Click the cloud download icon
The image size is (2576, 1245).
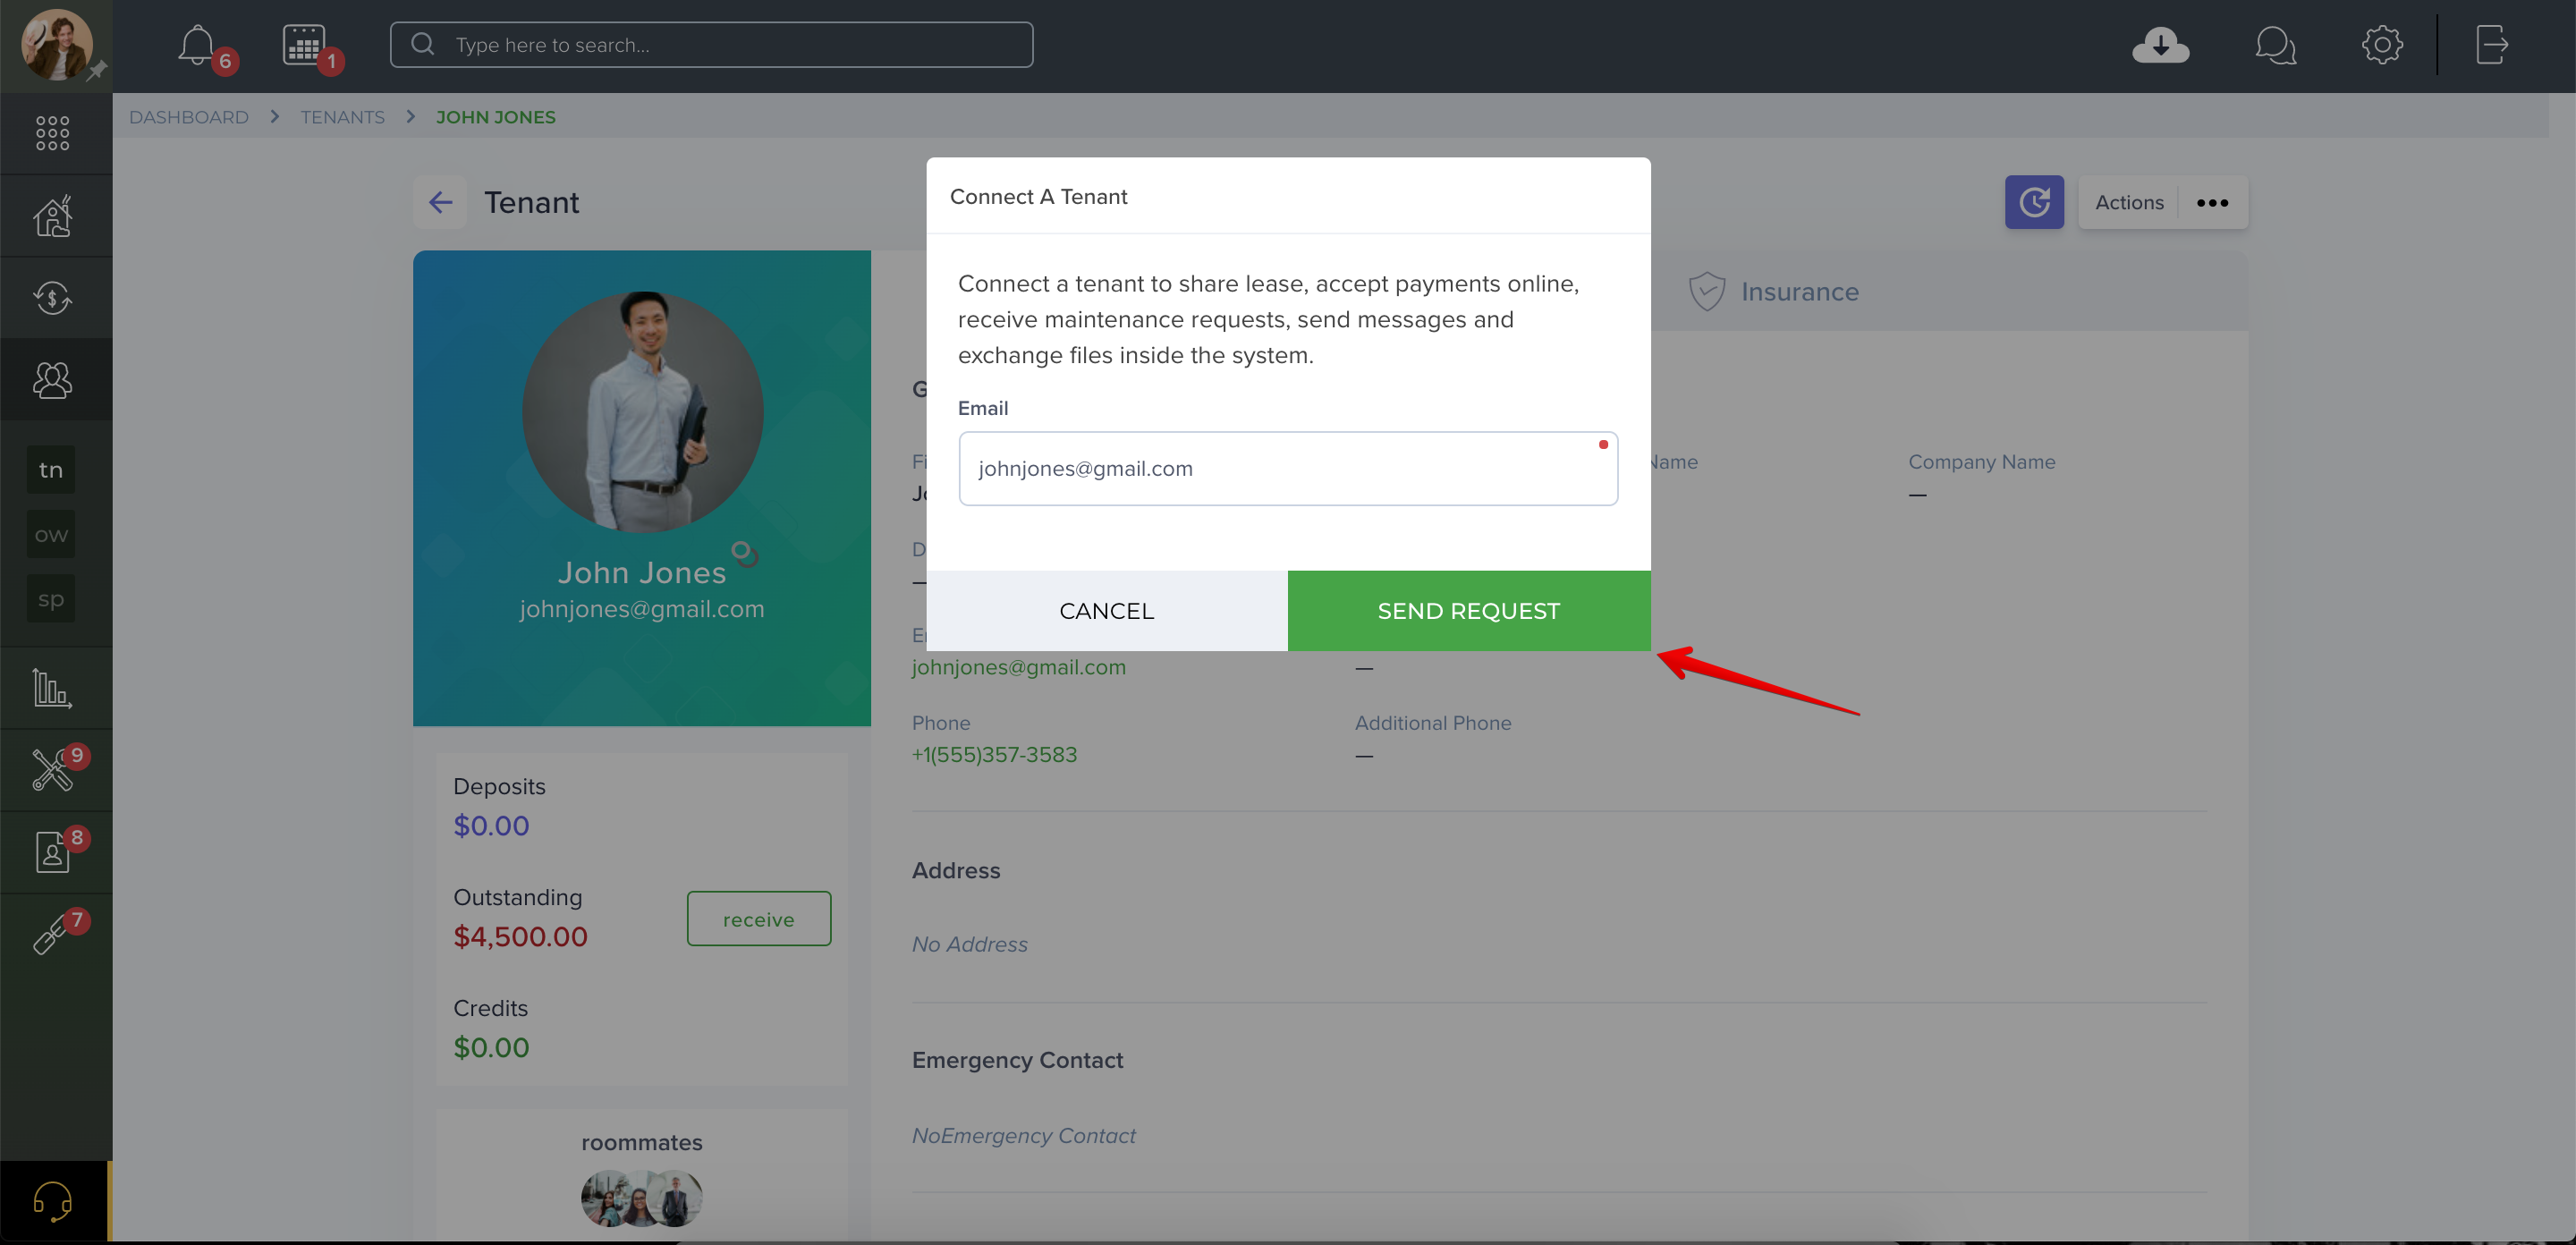pyautogui.click(x=2160, y=45)
